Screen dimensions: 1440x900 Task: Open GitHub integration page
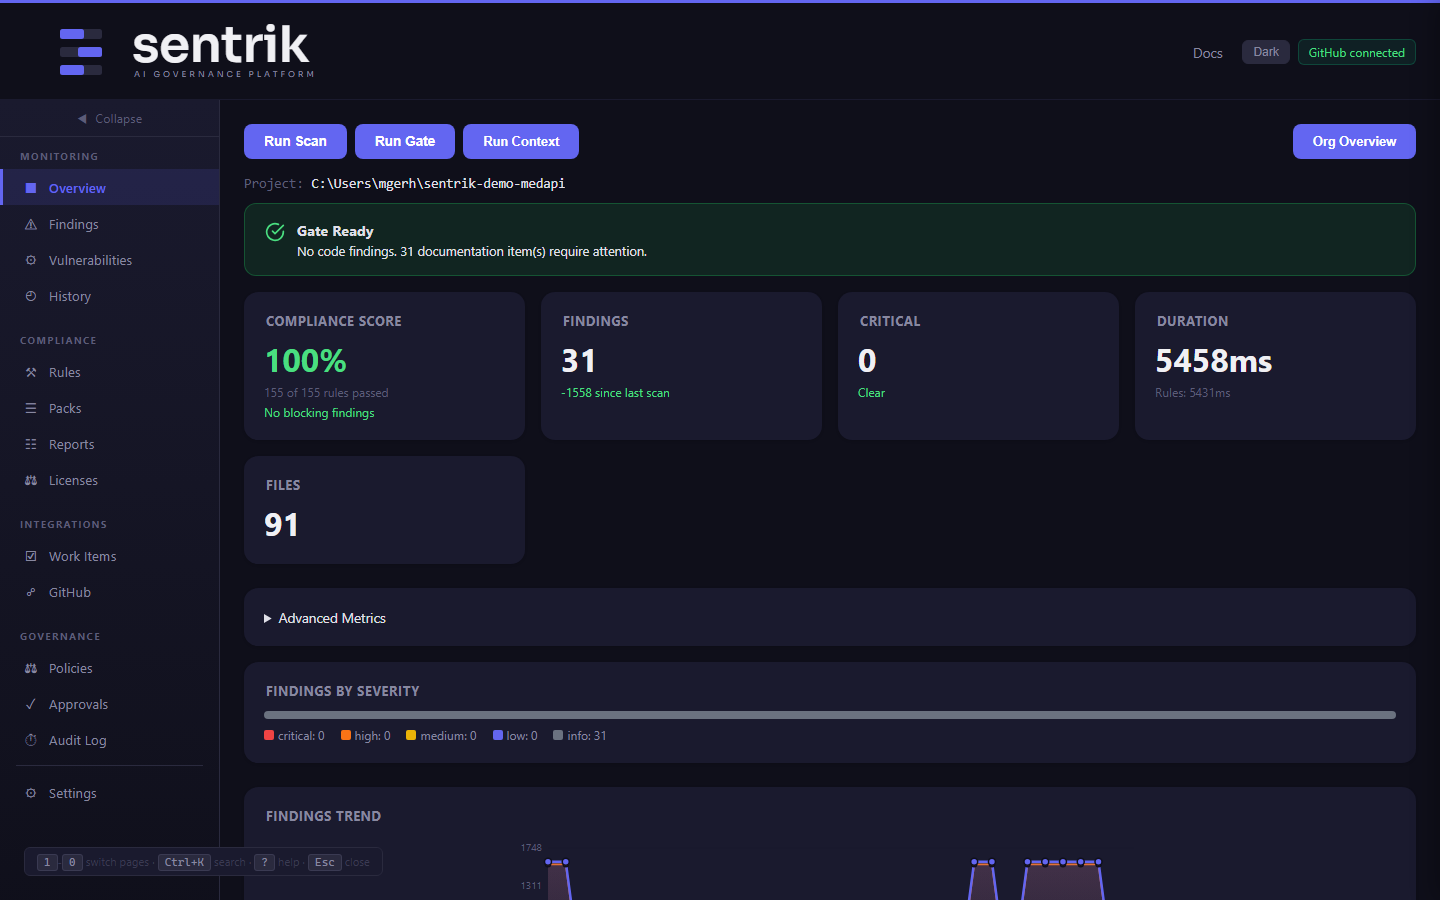click(110, 592)
